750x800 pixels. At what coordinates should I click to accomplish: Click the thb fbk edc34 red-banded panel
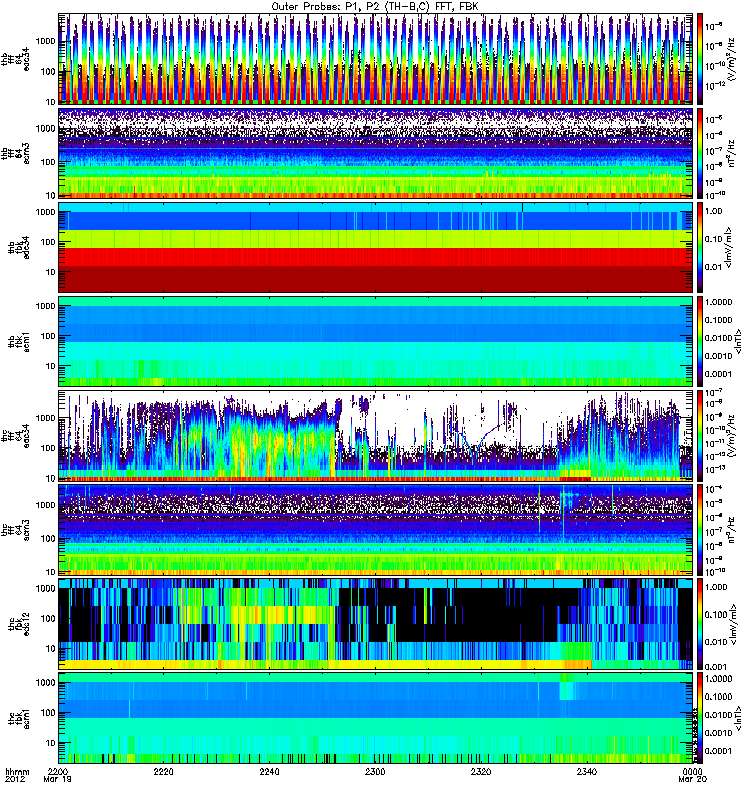pos(376,246)
